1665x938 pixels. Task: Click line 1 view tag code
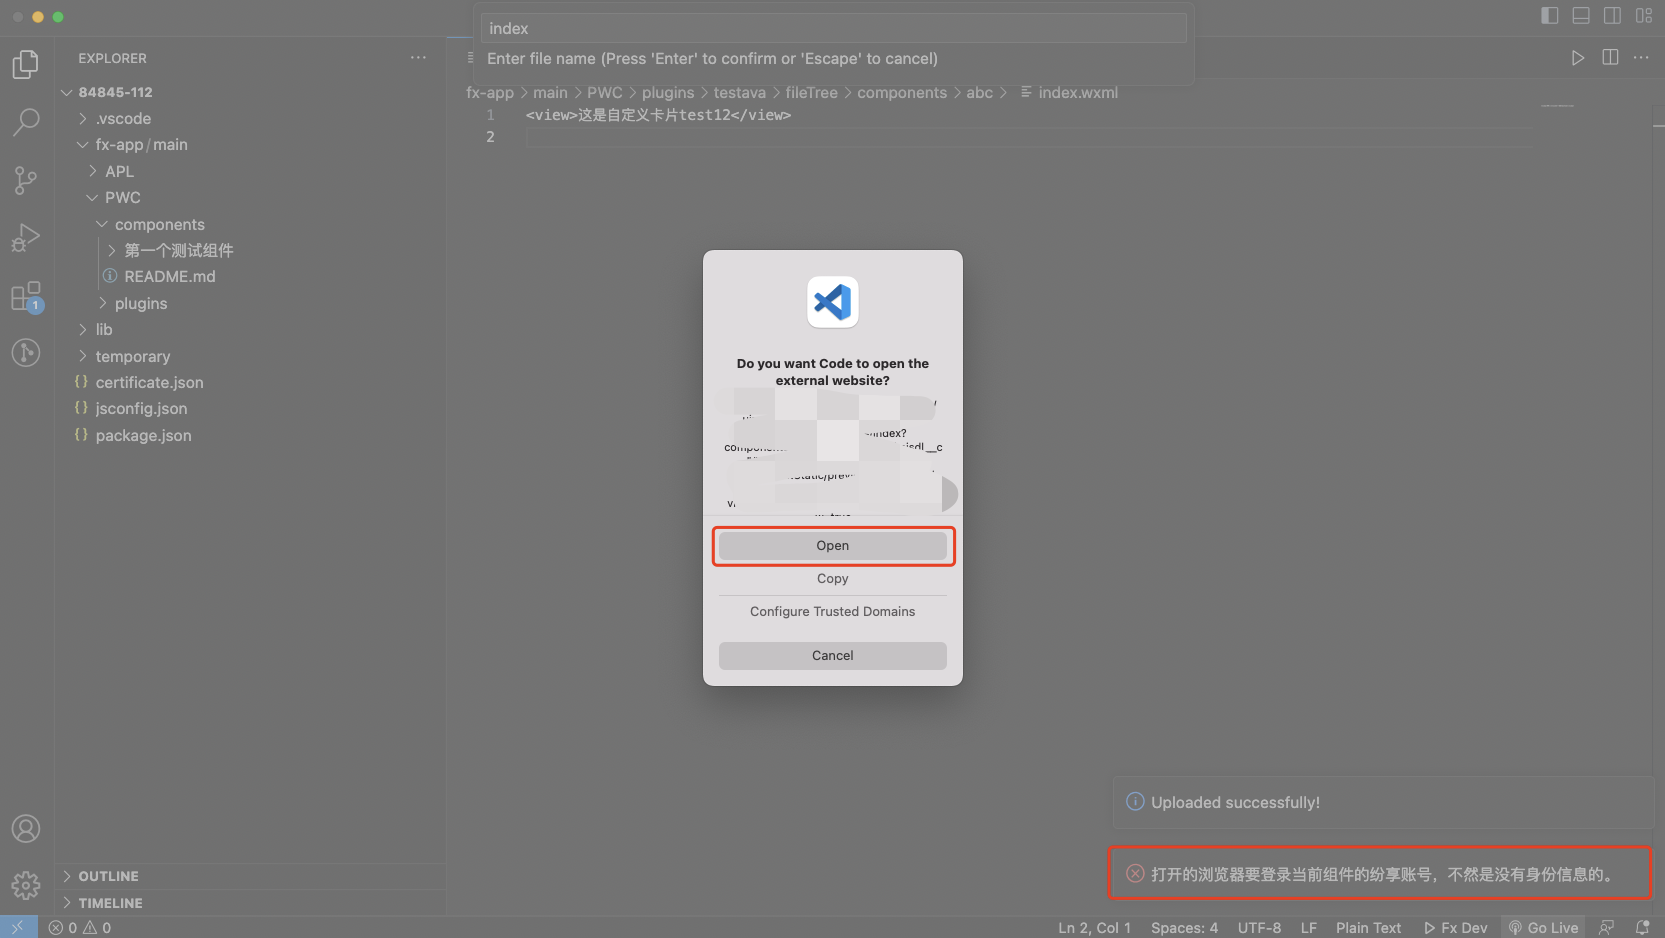tap(658, 115)
